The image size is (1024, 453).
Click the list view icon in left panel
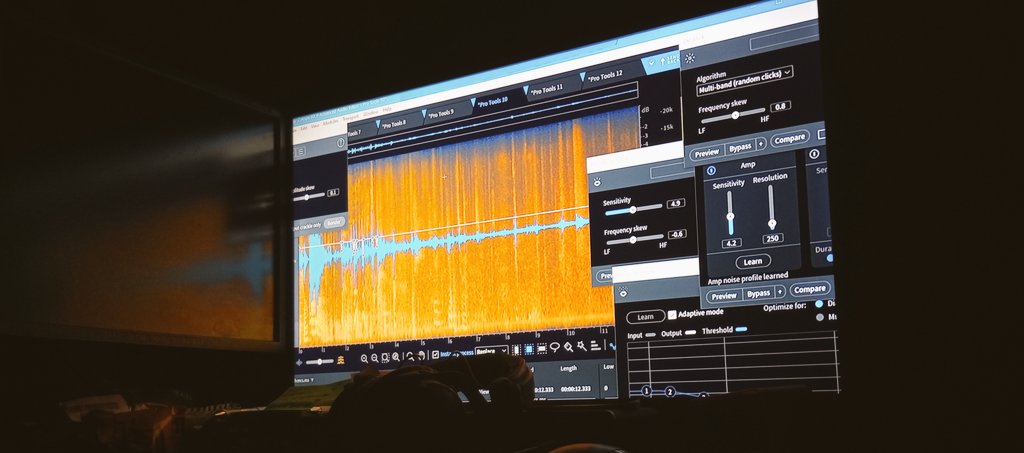tap(300, 151)
